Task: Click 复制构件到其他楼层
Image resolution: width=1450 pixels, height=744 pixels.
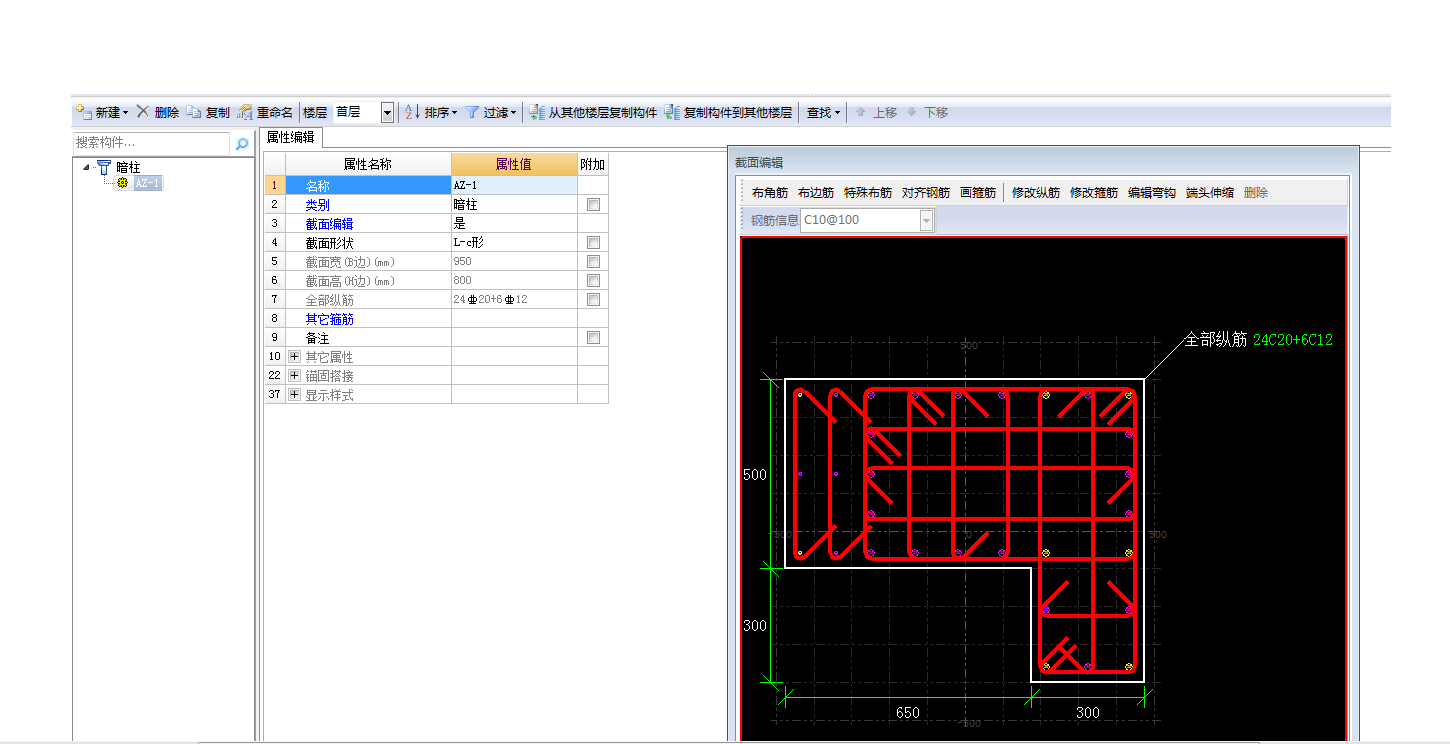Action: coord(728,113)
